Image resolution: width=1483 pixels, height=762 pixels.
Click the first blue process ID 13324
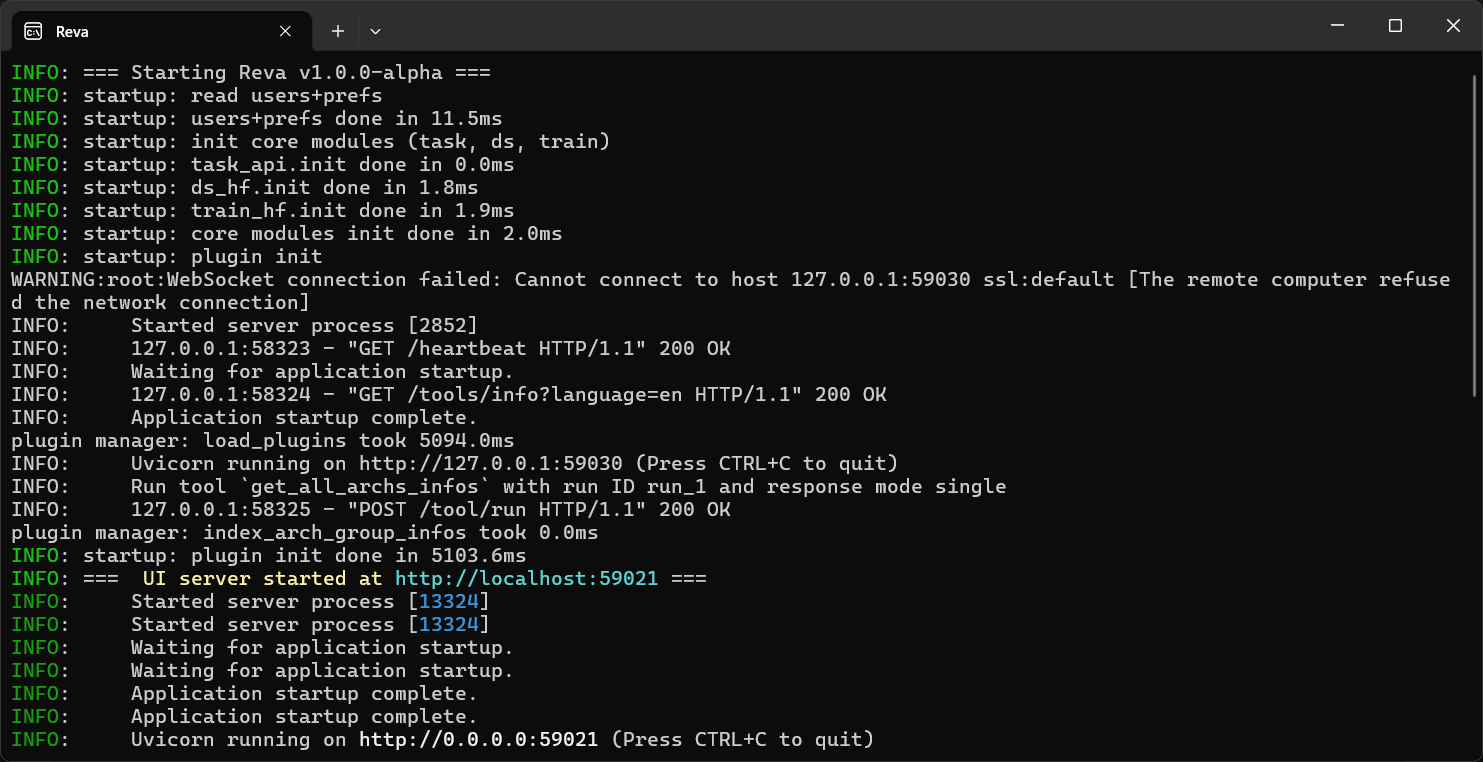[x=448, y=602]
